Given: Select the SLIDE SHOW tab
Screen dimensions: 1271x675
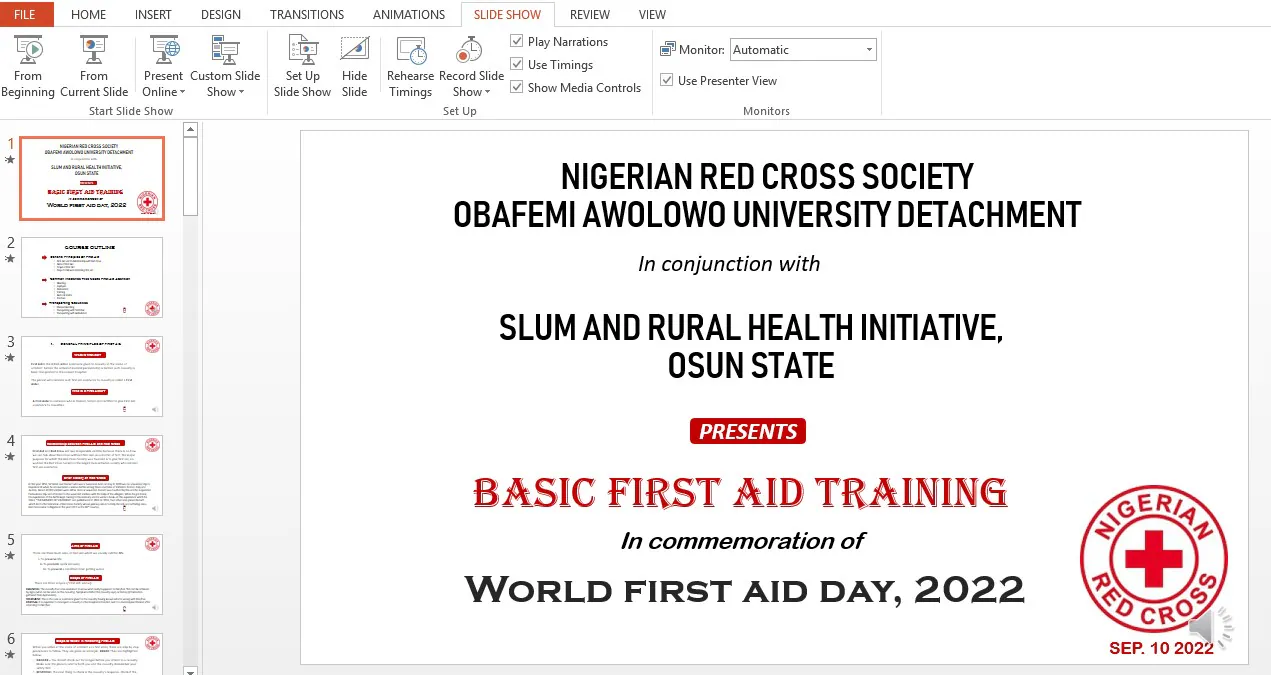Looking at the screenshot, I should pyautogui.click(x=507, y=14).
